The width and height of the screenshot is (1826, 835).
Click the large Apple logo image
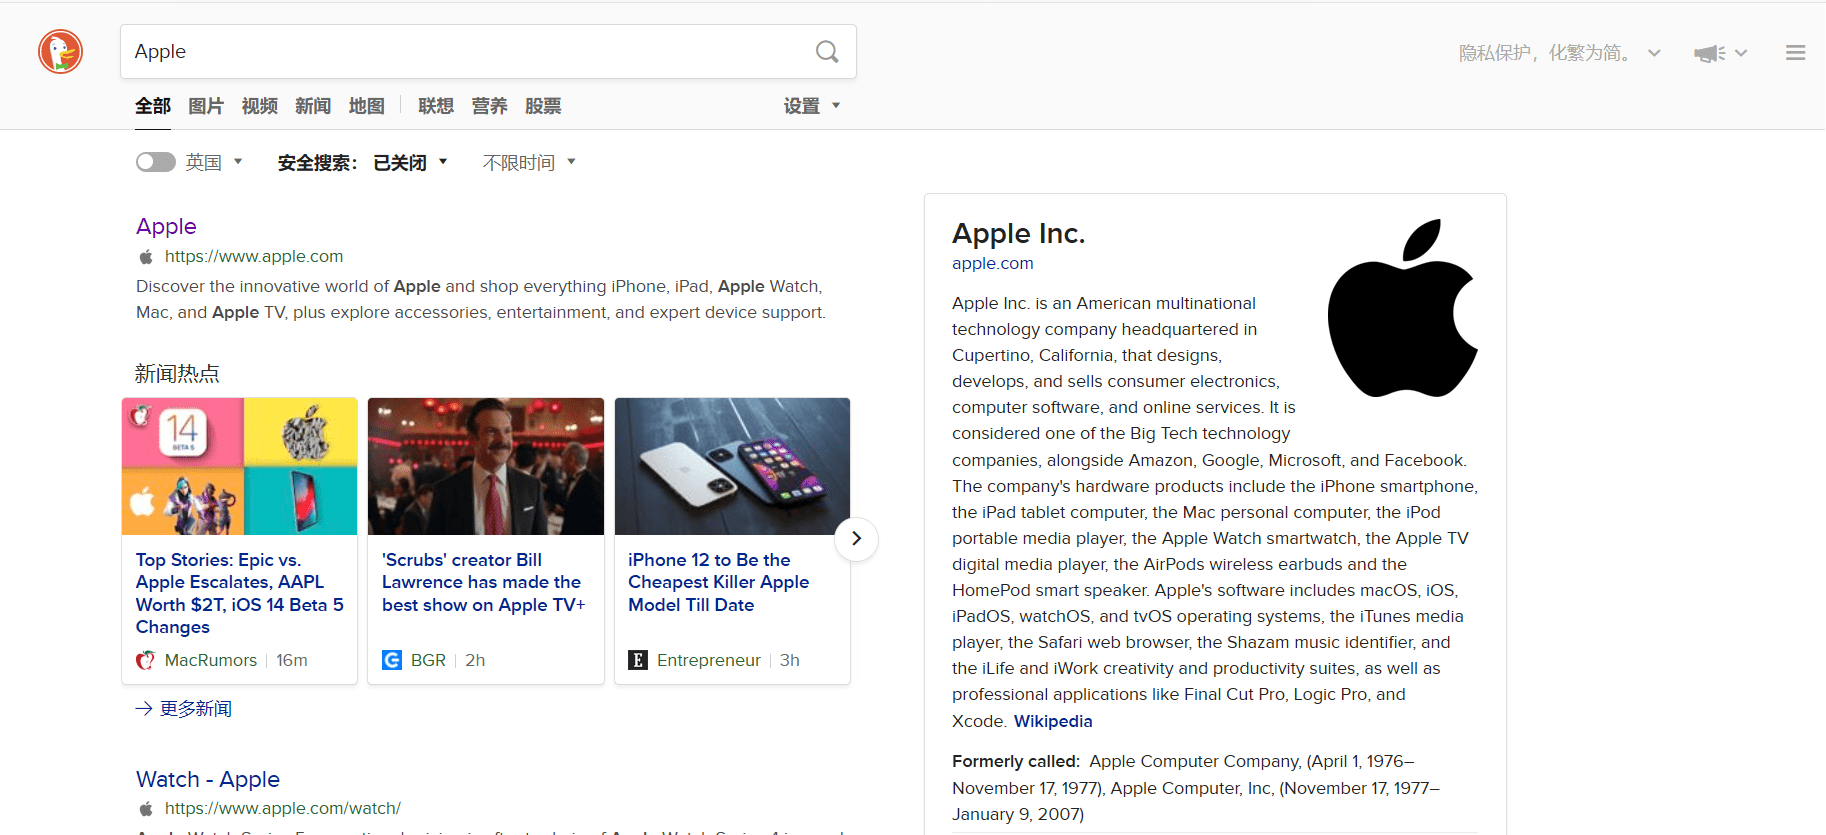coord(1402,309)
